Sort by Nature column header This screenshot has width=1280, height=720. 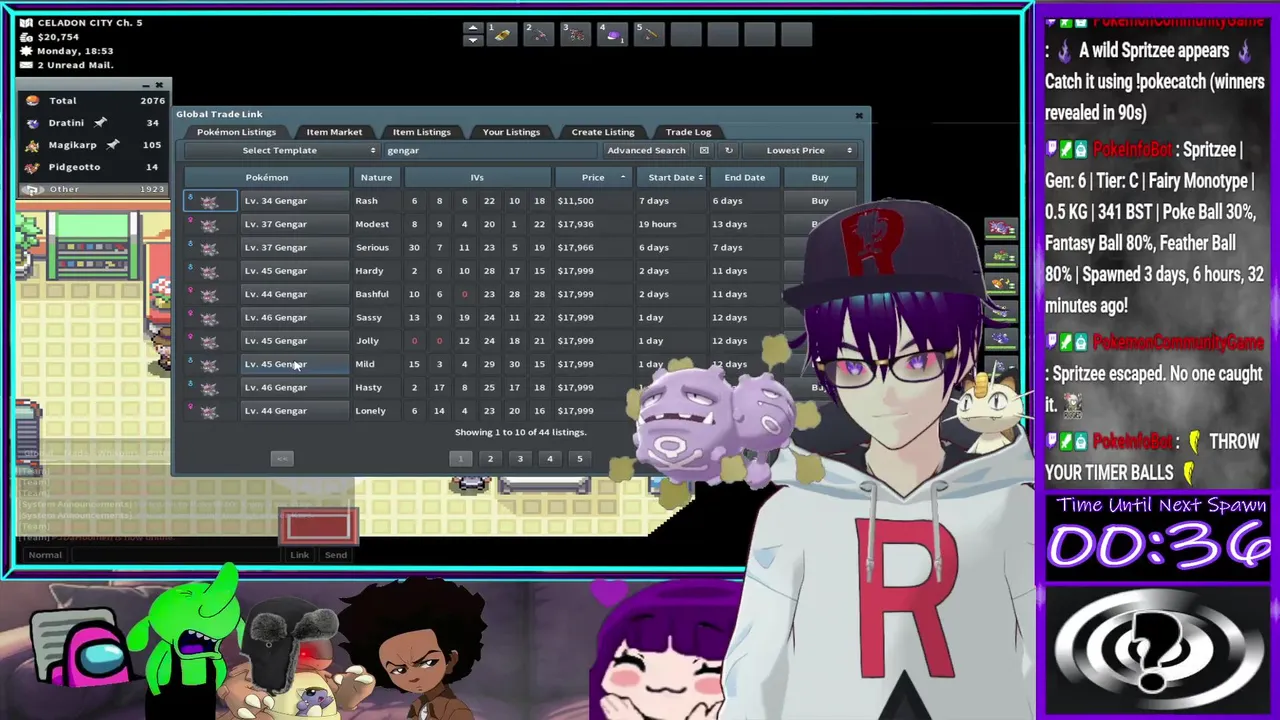(x=376, y=177)
